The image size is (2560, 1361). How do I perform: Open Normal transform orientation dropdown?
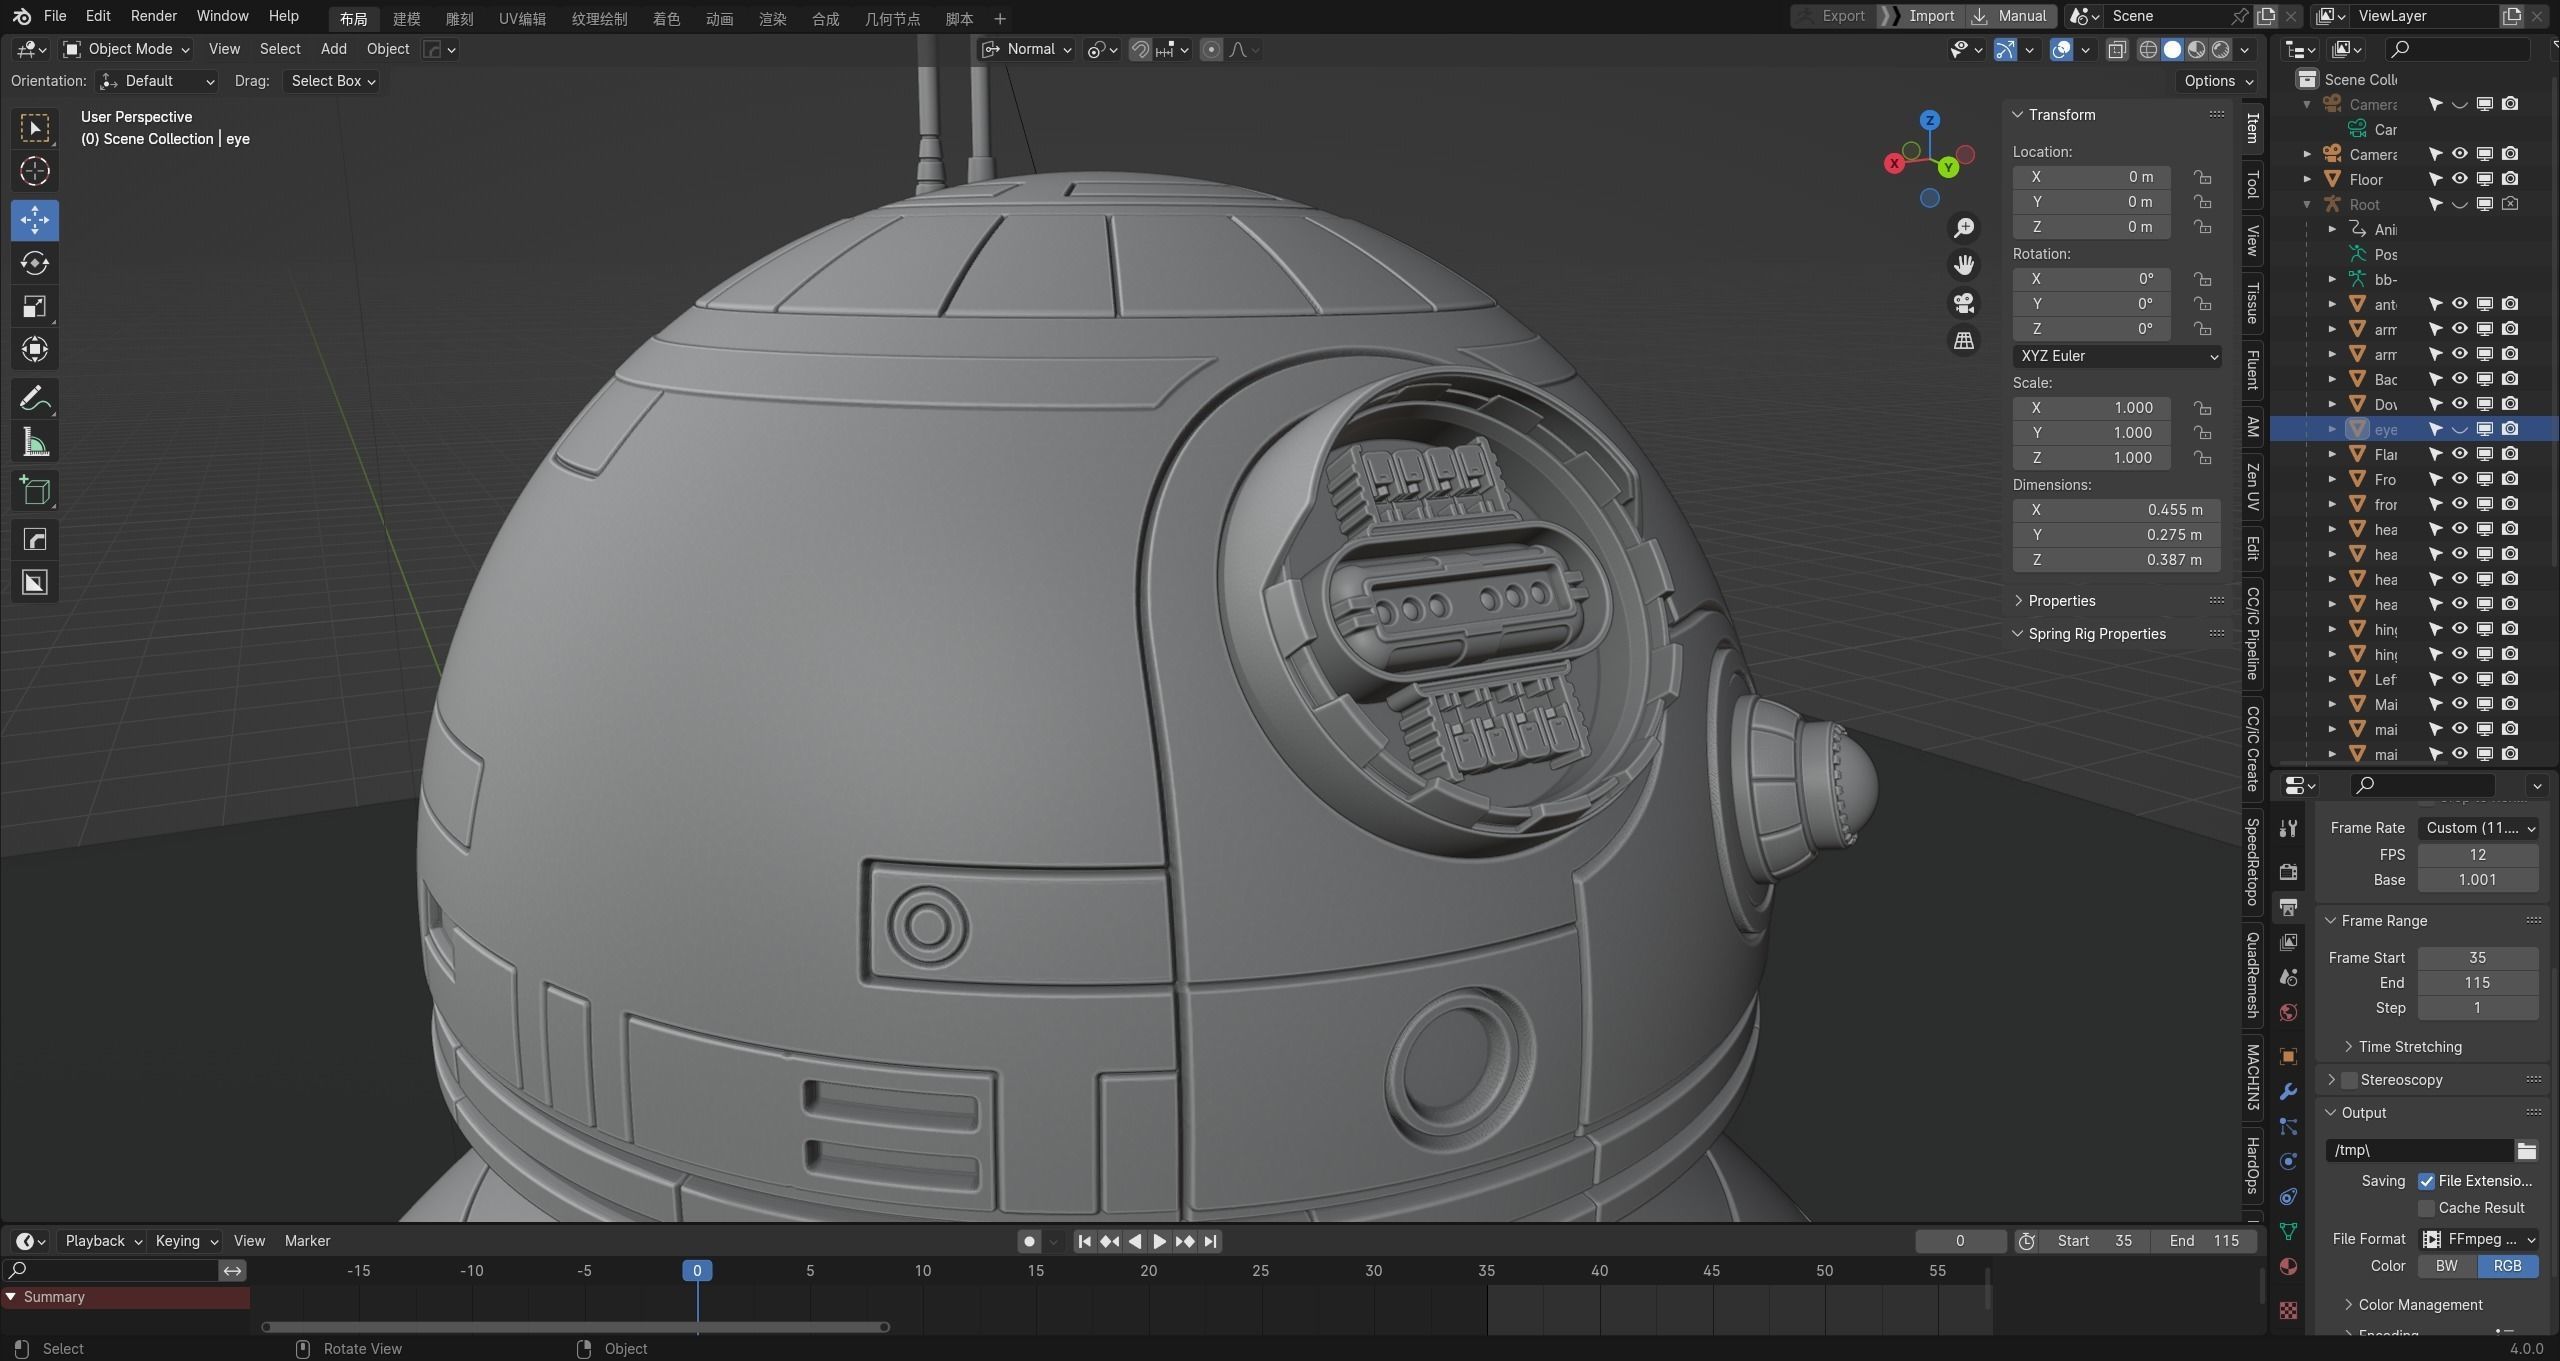point(1026,49)
